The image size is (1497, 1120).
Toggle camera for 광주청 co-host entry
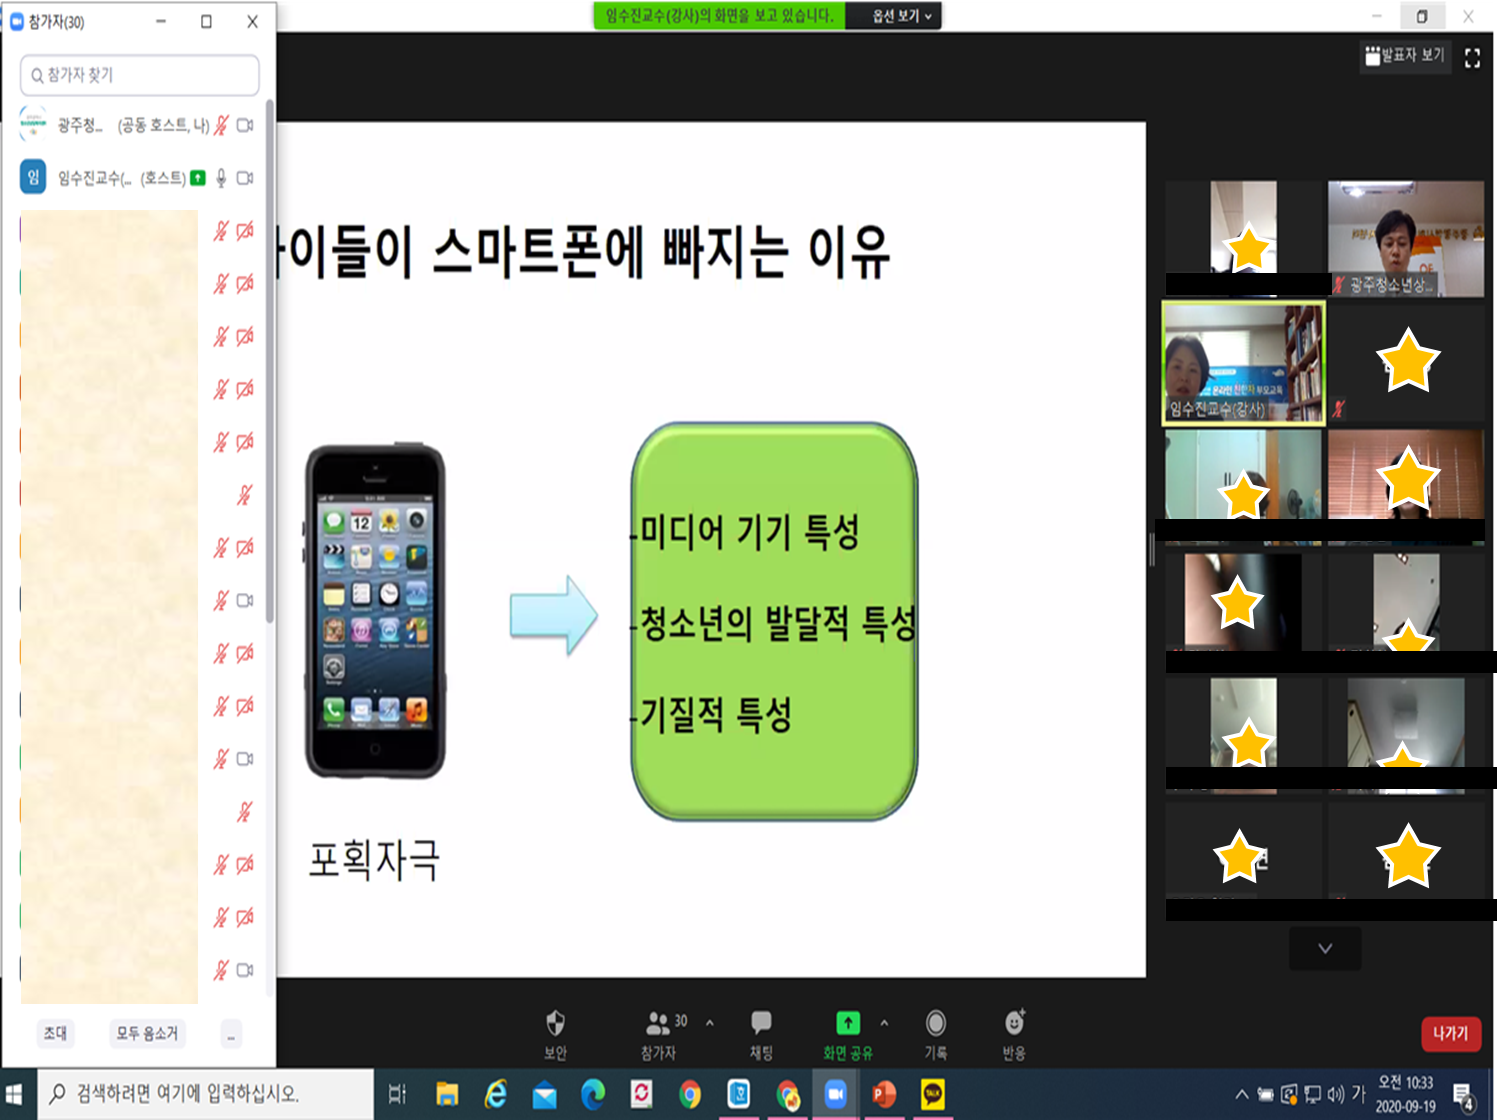tap(245, 125)
